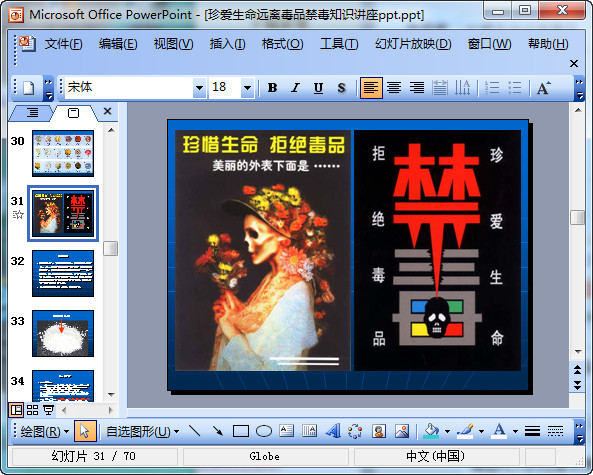Toggle Italic formatting
593x475 pixels.
(295, 88)
